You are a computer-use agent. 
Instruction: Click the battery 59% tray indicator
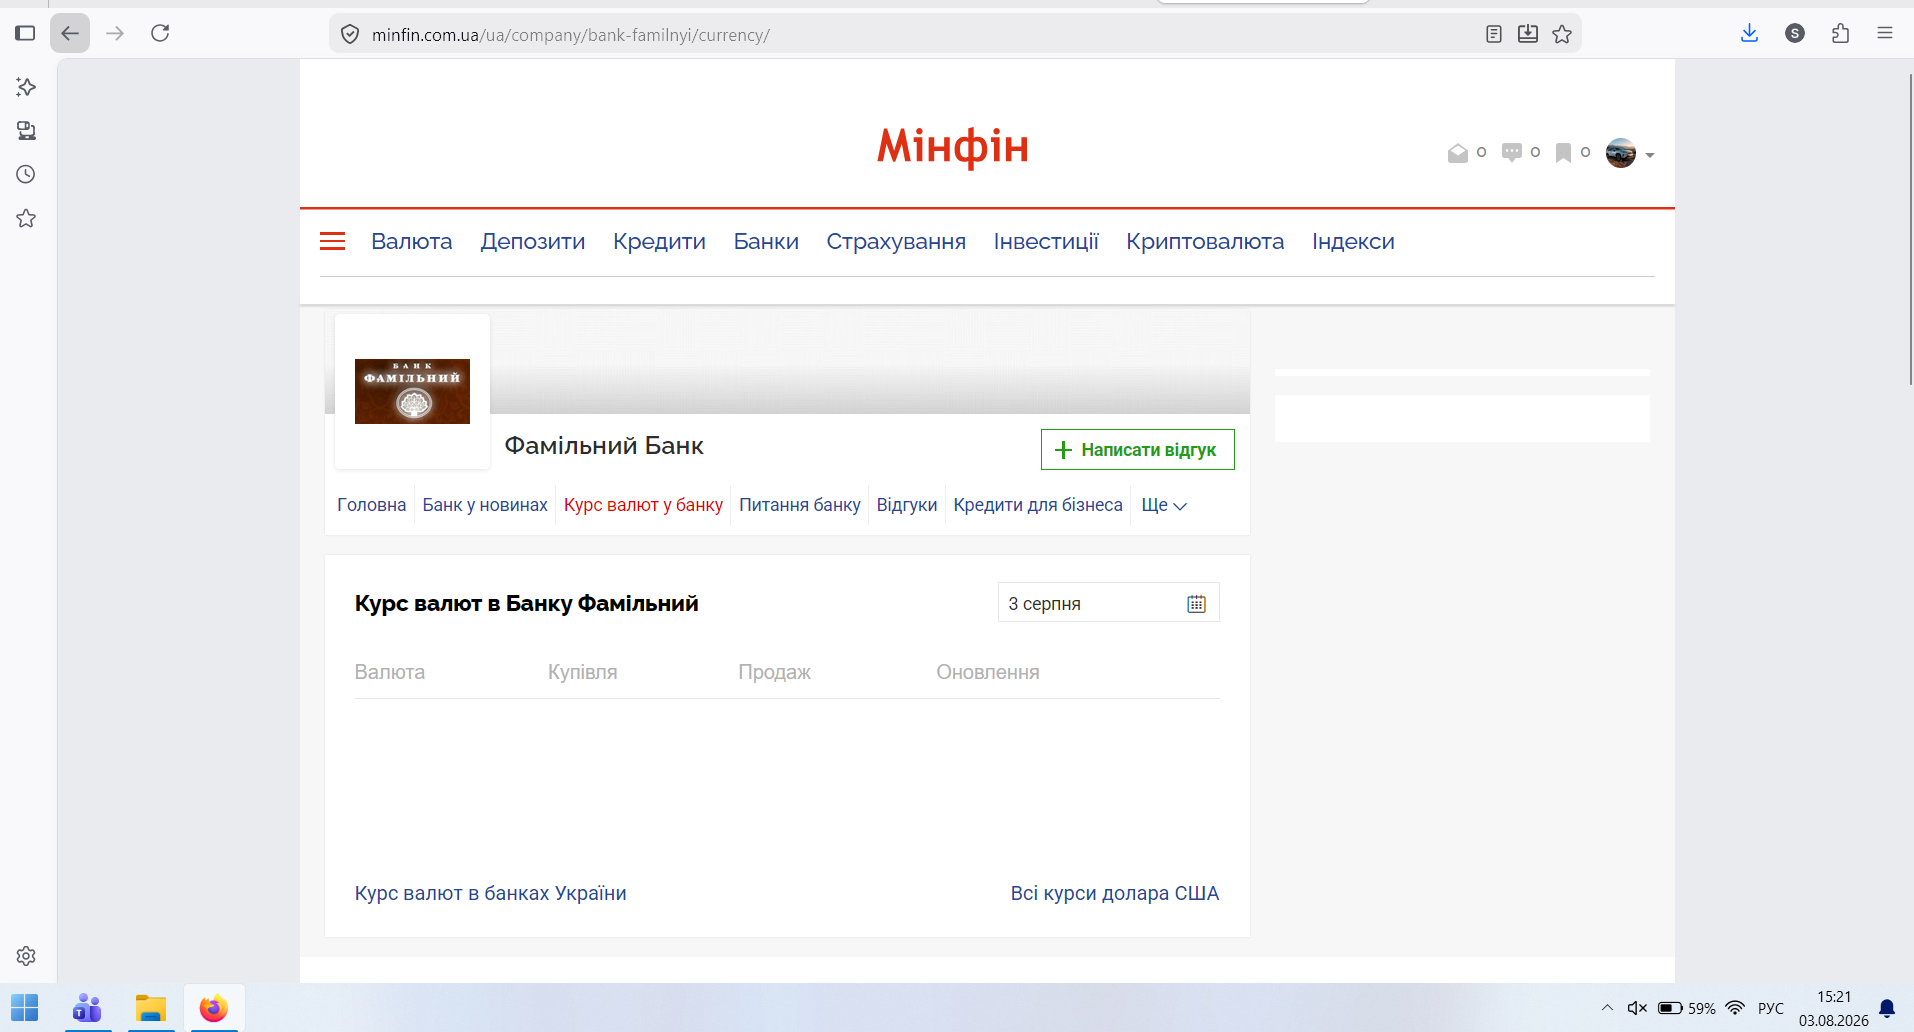coord(1686,1008)
